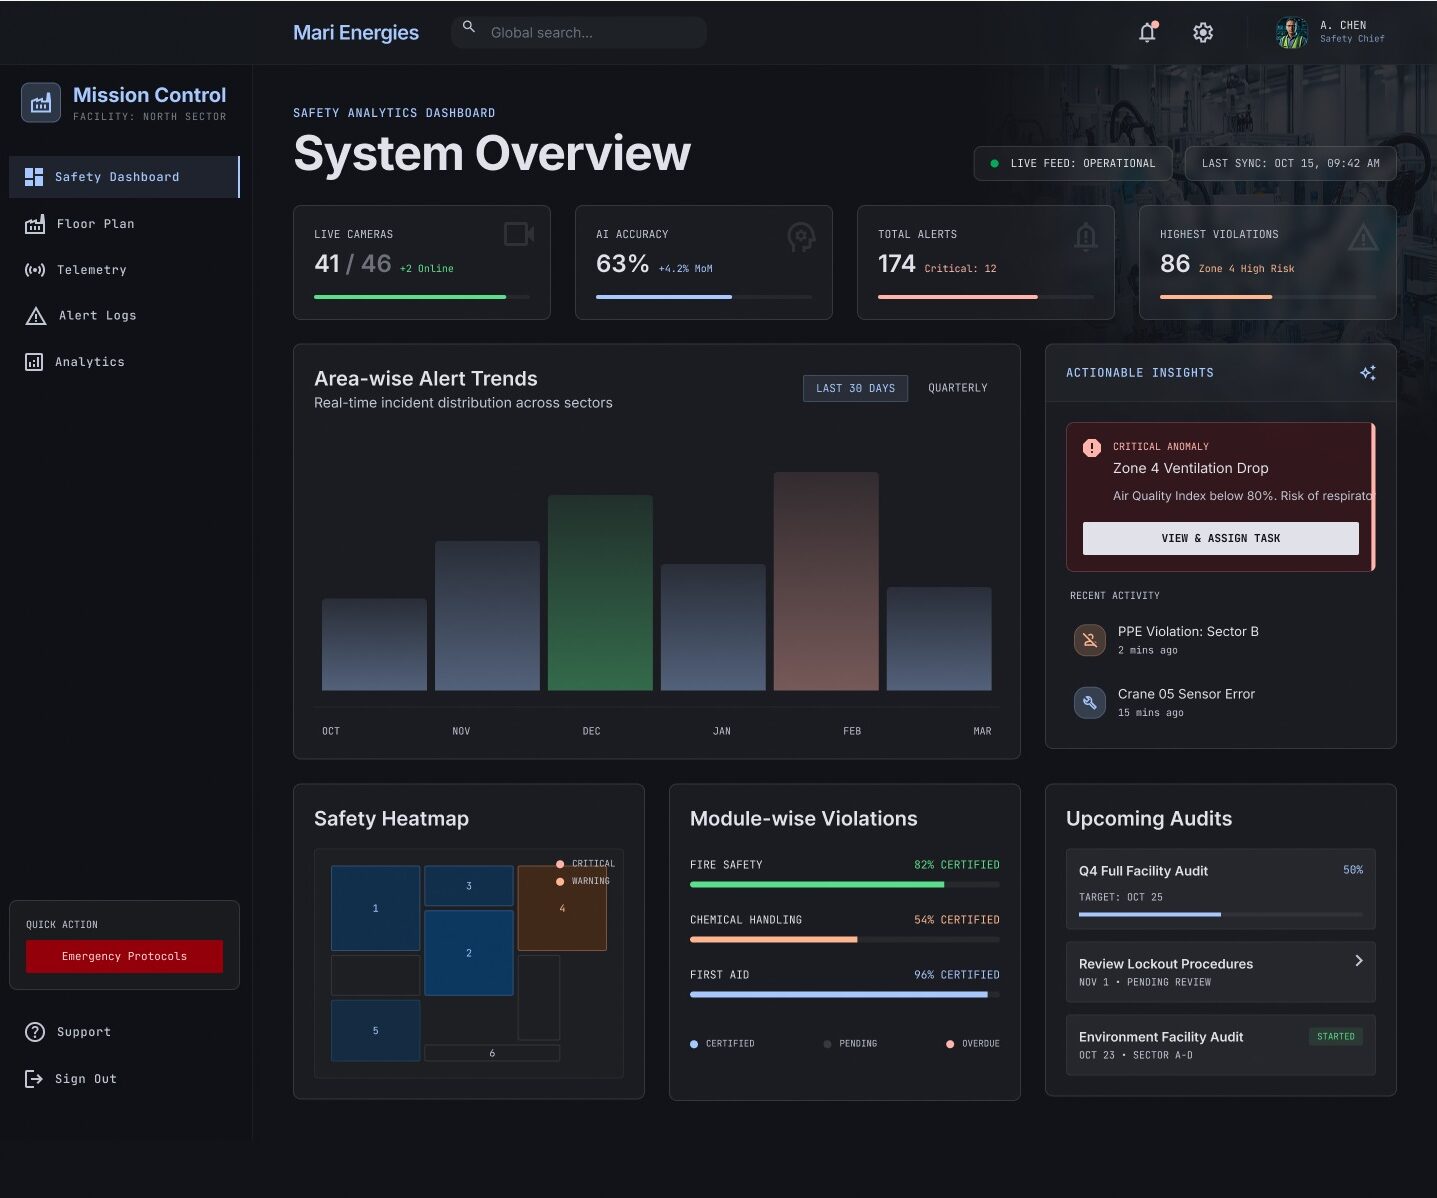Viewport: 1437px width, 1198px height.
Task: Open Telemetry page
Action: pyautogui.click(x=125, y=270)
